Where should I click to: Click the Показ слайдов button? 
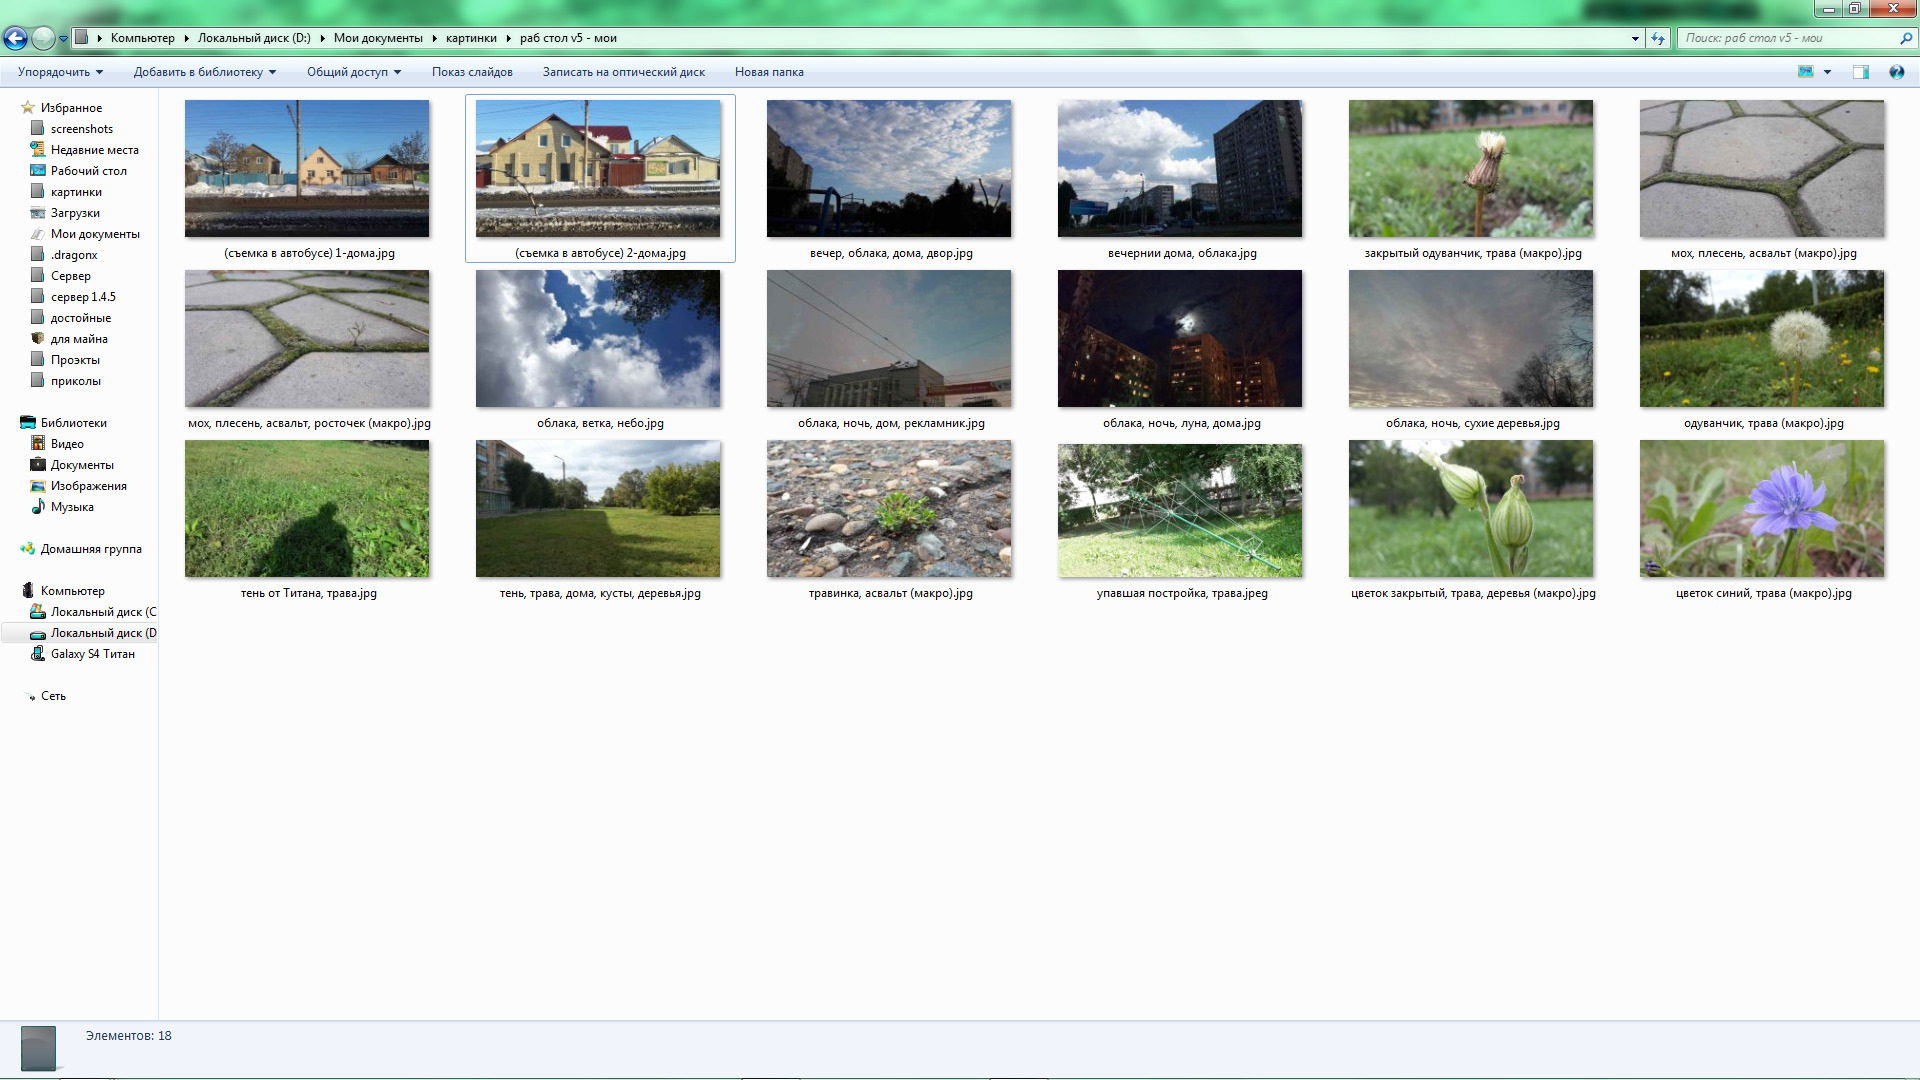[x=472, y=72]
